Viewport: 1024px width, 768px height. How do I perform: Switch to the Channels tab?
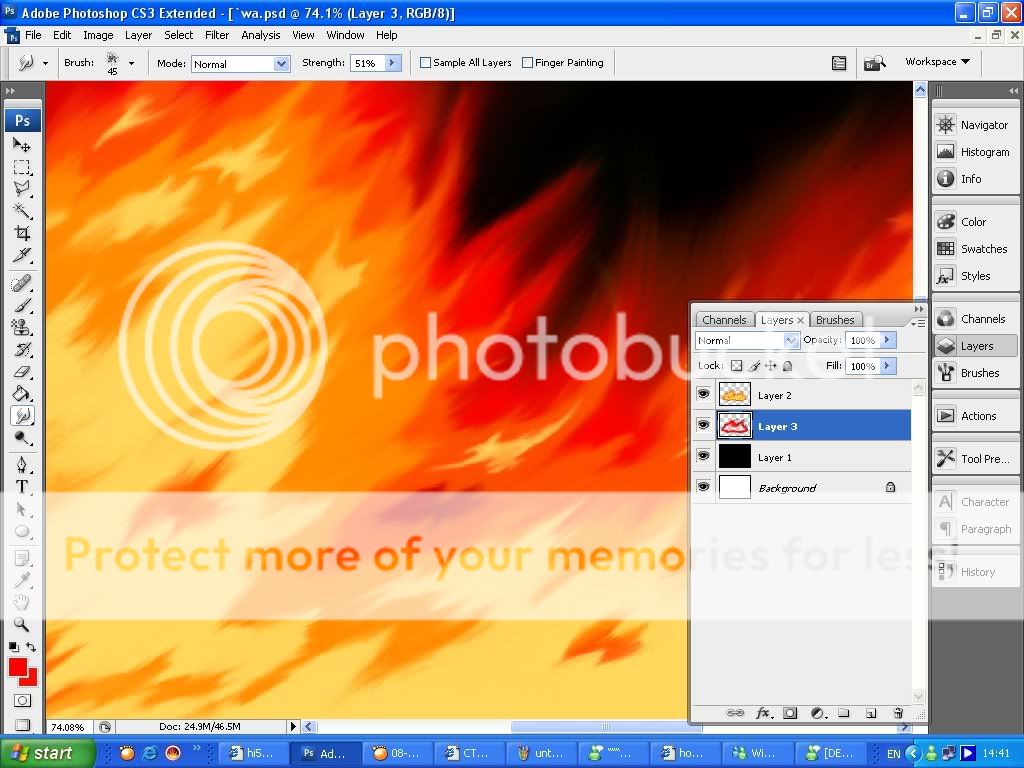pos(724,320)
